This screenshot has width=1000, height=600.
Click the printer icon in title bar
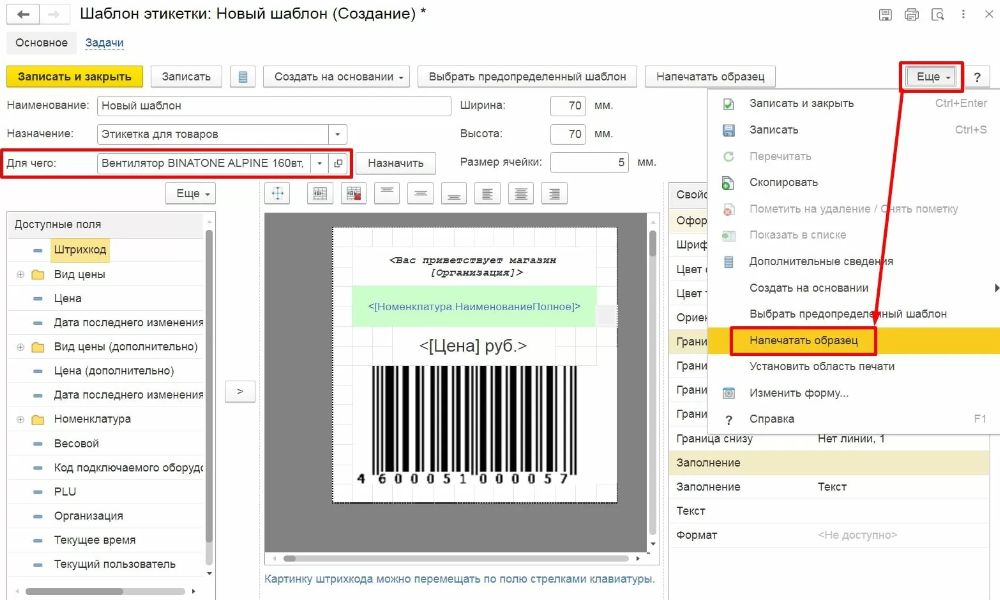tap(911, 15)
